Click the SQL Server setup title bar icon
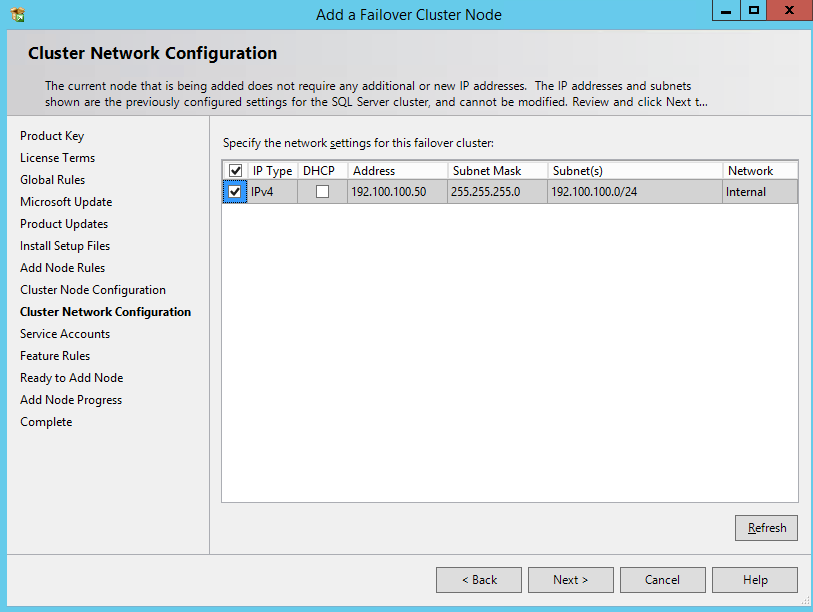813x612 pixels. click(x=17, y=14)
